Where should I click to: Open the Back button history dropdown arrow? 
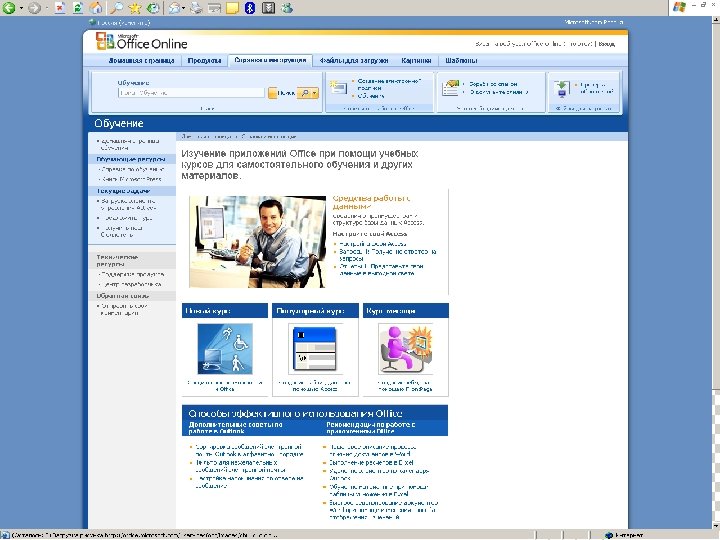pyautogui.click(x=21, y=8)
